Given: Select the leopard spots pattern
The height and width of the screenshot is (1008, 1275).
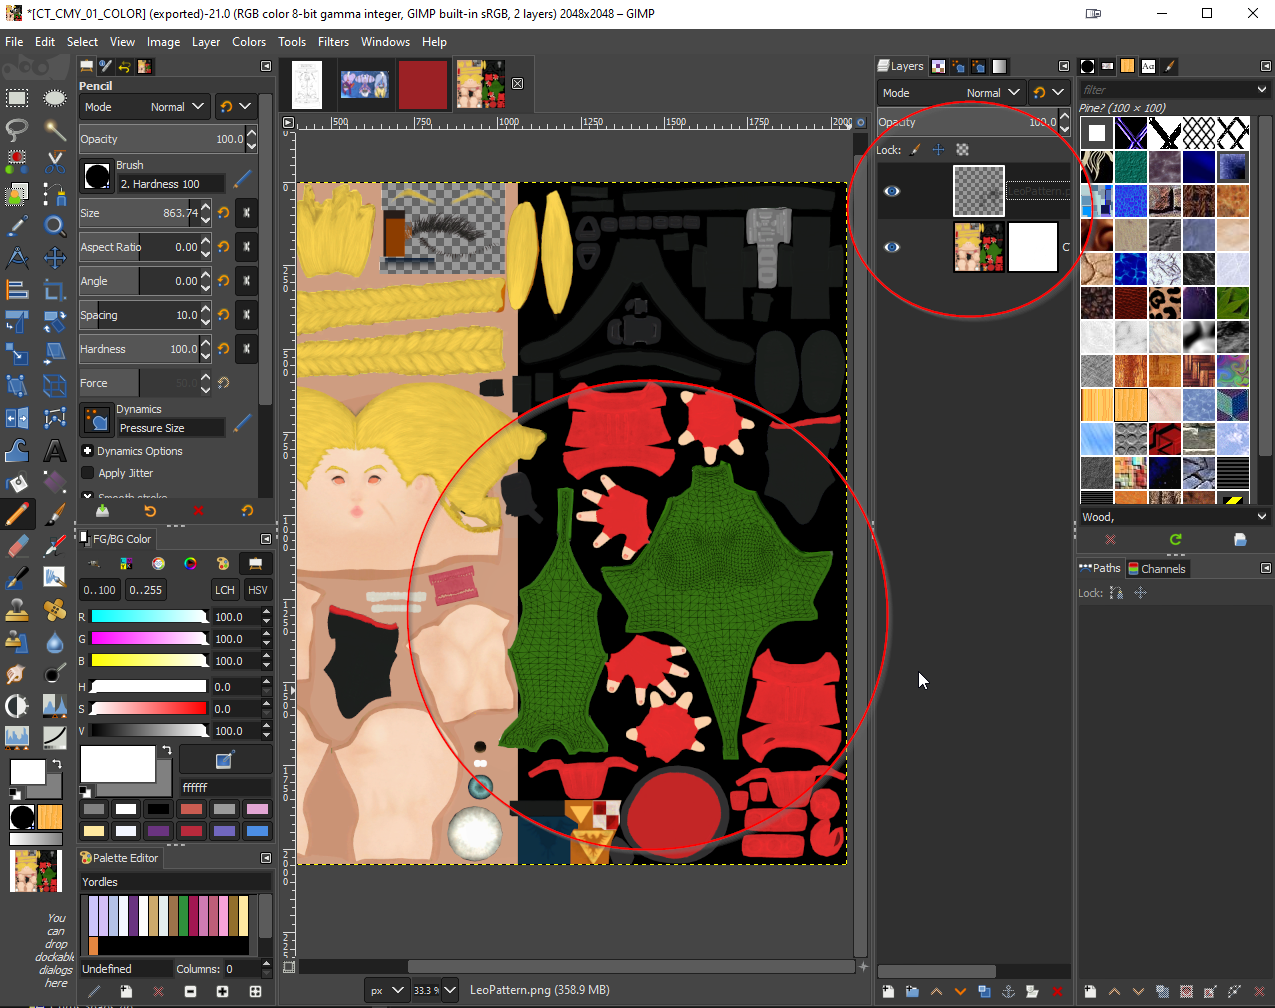Looking at the screenshot, I should tap(1166, 303).
